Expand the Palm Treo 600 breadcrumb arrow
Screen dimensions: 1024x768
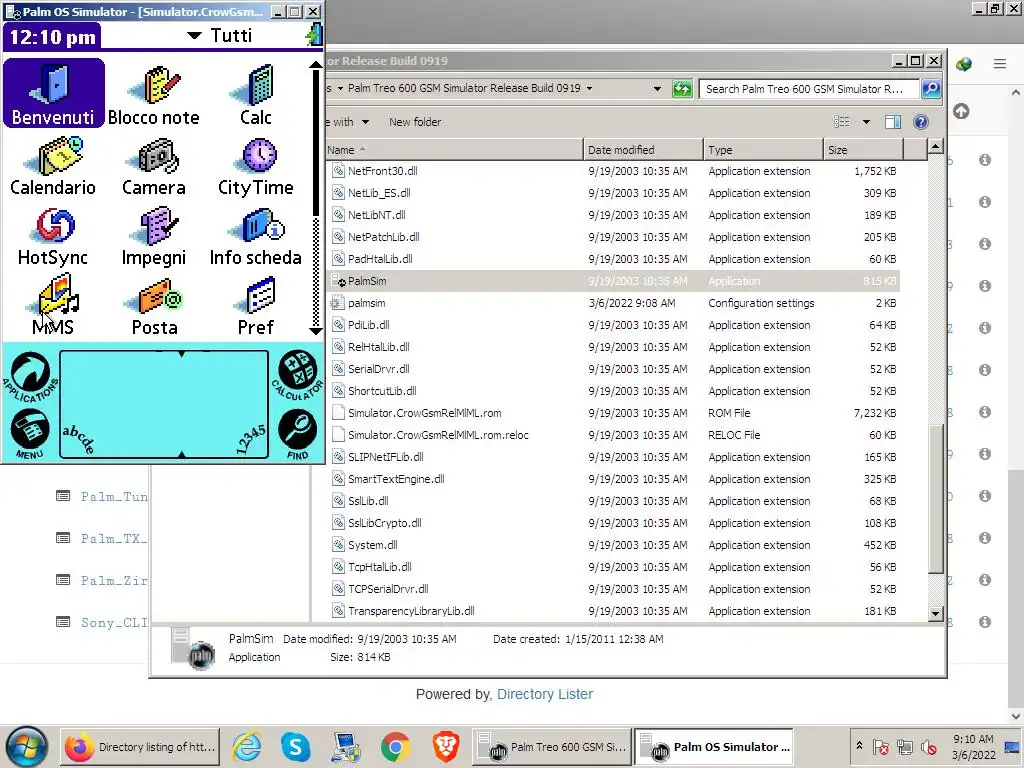tap(590, 88)
